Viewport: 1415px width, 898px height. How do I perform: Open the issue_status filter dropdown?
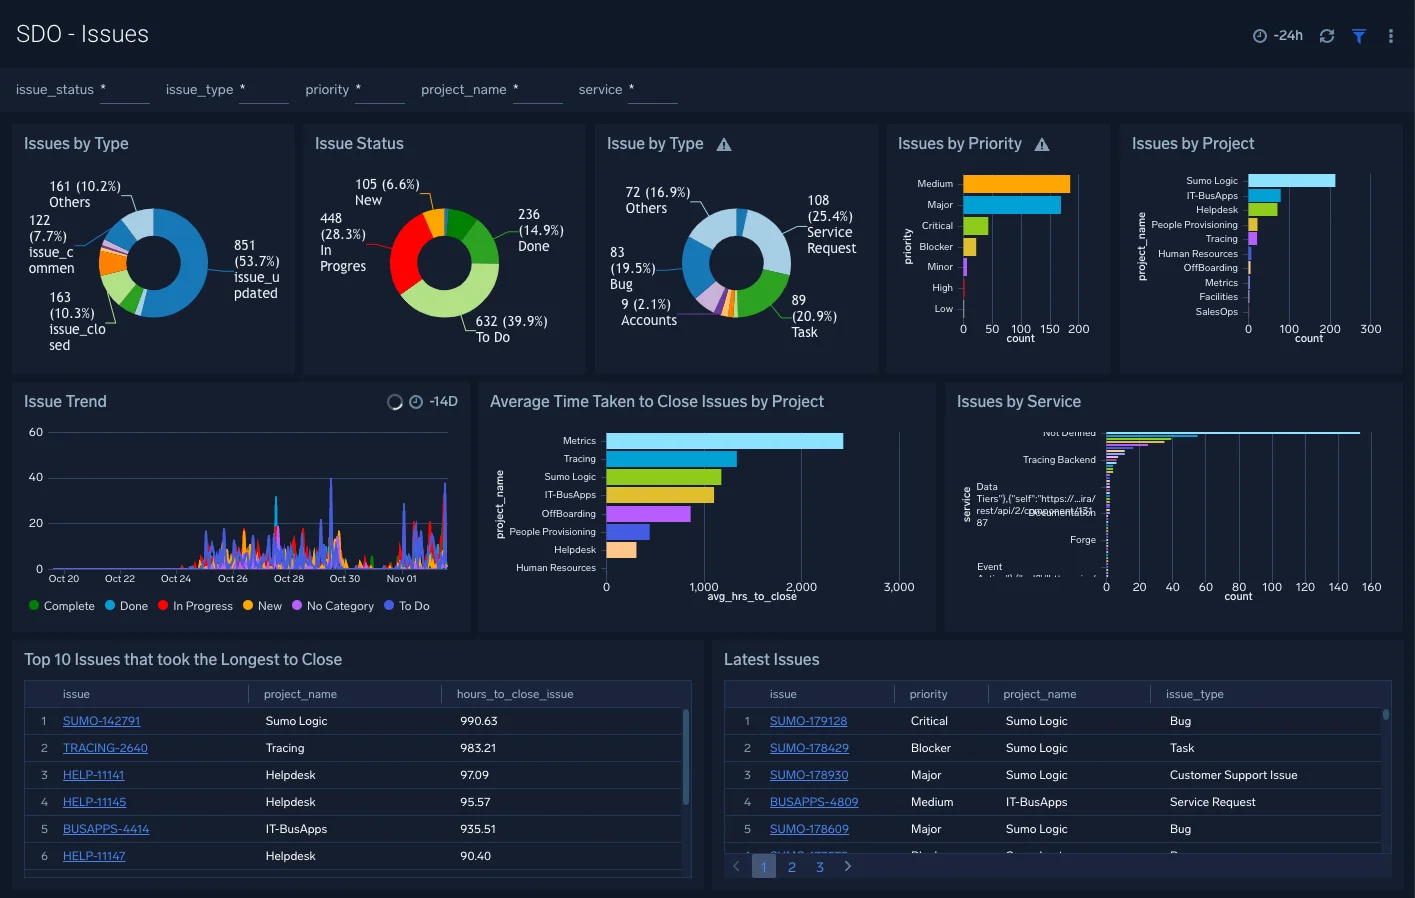pyautogui.click(x=124, y=95)
